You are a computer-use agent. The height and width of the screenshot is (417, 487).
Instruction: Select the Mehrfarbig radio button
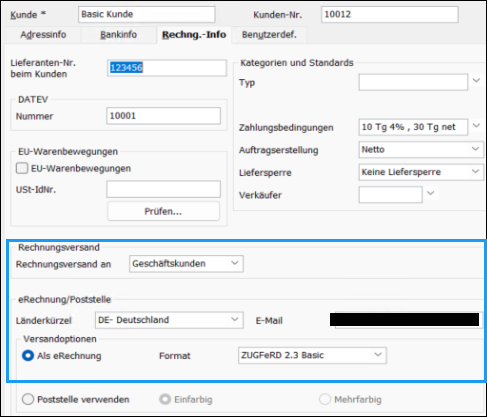pyautogui.click(x=325, y=399)
